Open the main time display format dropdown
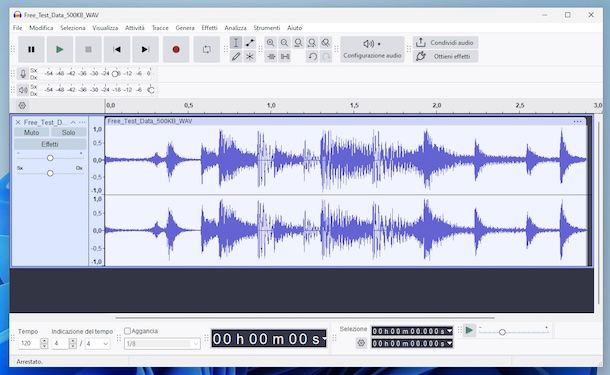This screenshot has width=610, height=375. pos(324,339)
